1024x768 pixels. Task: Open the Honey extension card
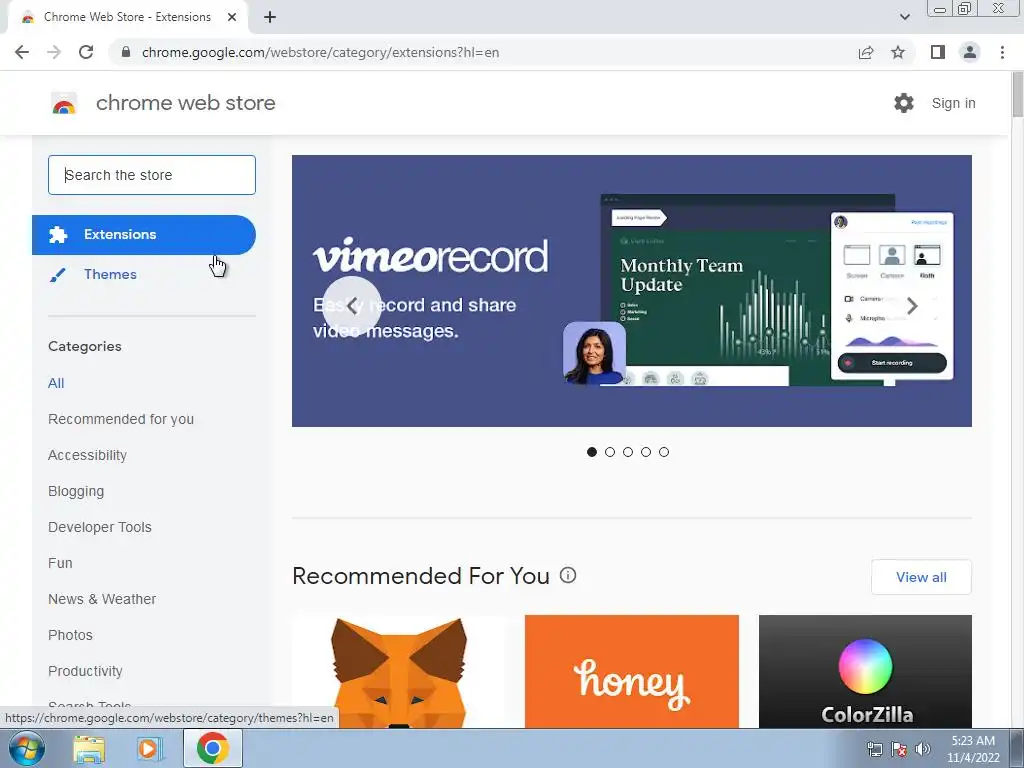(632, 671)
